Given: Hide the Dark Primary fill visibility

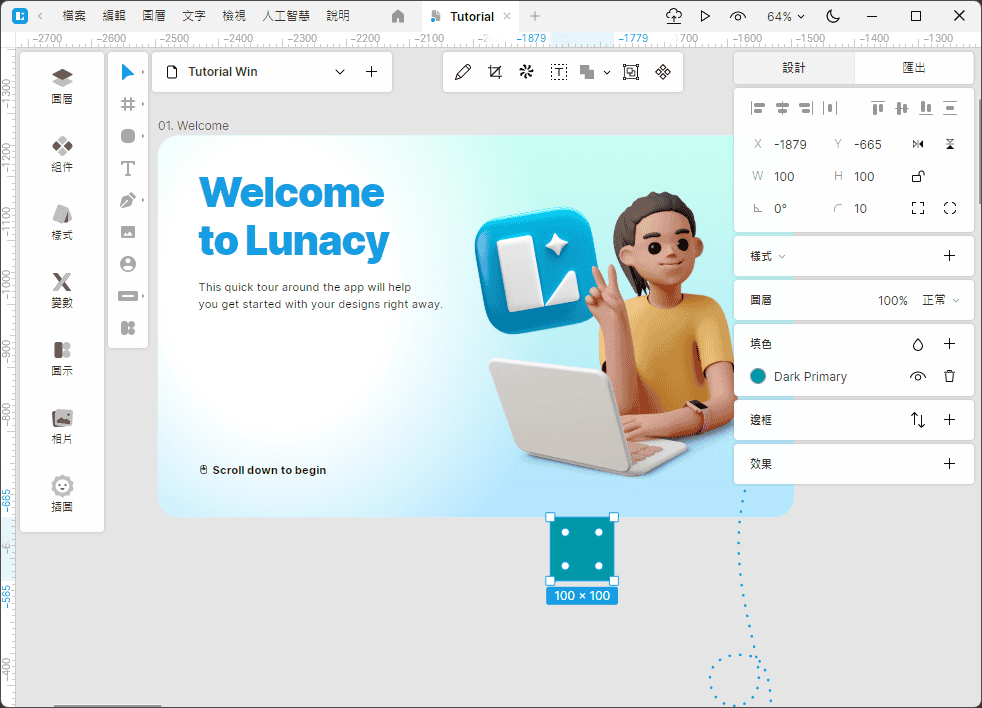Looking at the screenshot, I should click(x=917, y=376).
